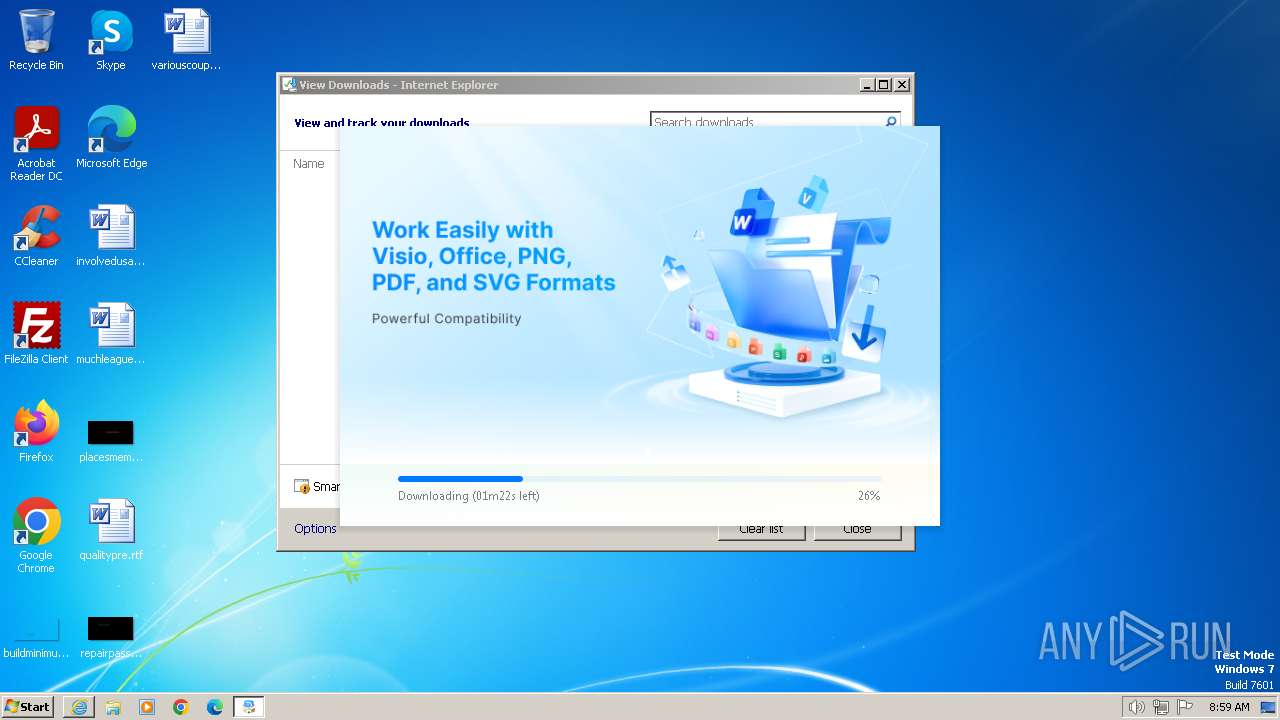Maximize the View Downloads window
This screenshot has height=720, width=1280.
click(884, 85)
